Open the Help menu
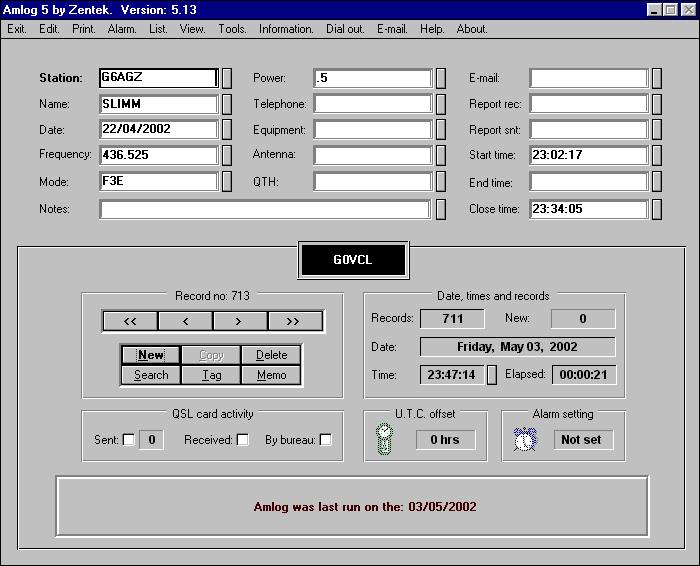Viewport: 700px width, 566px height. (x=432, y=29)
